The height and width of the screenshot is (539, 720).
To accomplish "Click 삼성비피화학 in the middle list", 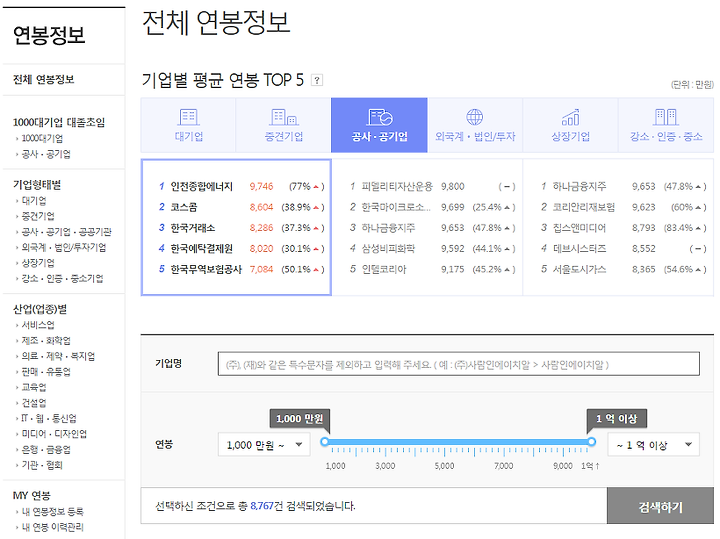I will (388, 248).
